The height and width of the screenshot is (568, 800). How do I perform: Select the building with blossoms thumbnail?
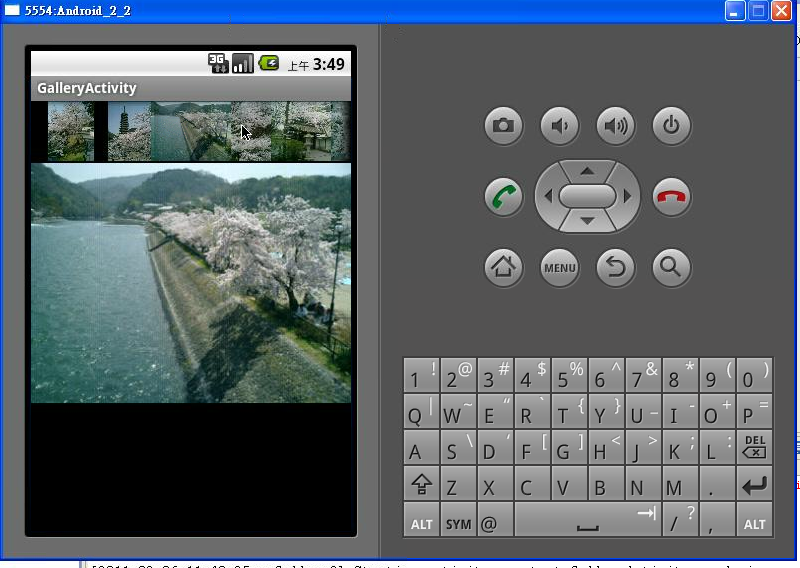303,132
